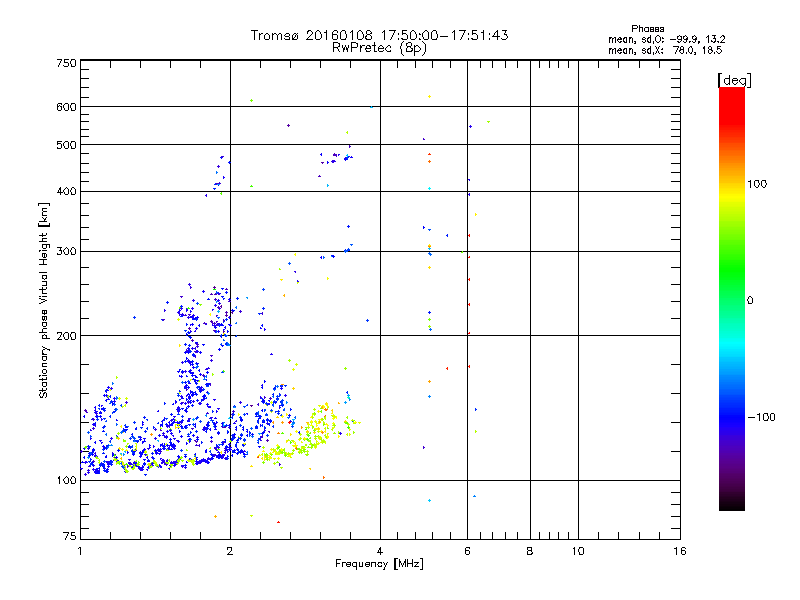Viewport: 800px width, 600px height.
Task: Click the x-axis tick label '2'
Action: coord(230,551)
